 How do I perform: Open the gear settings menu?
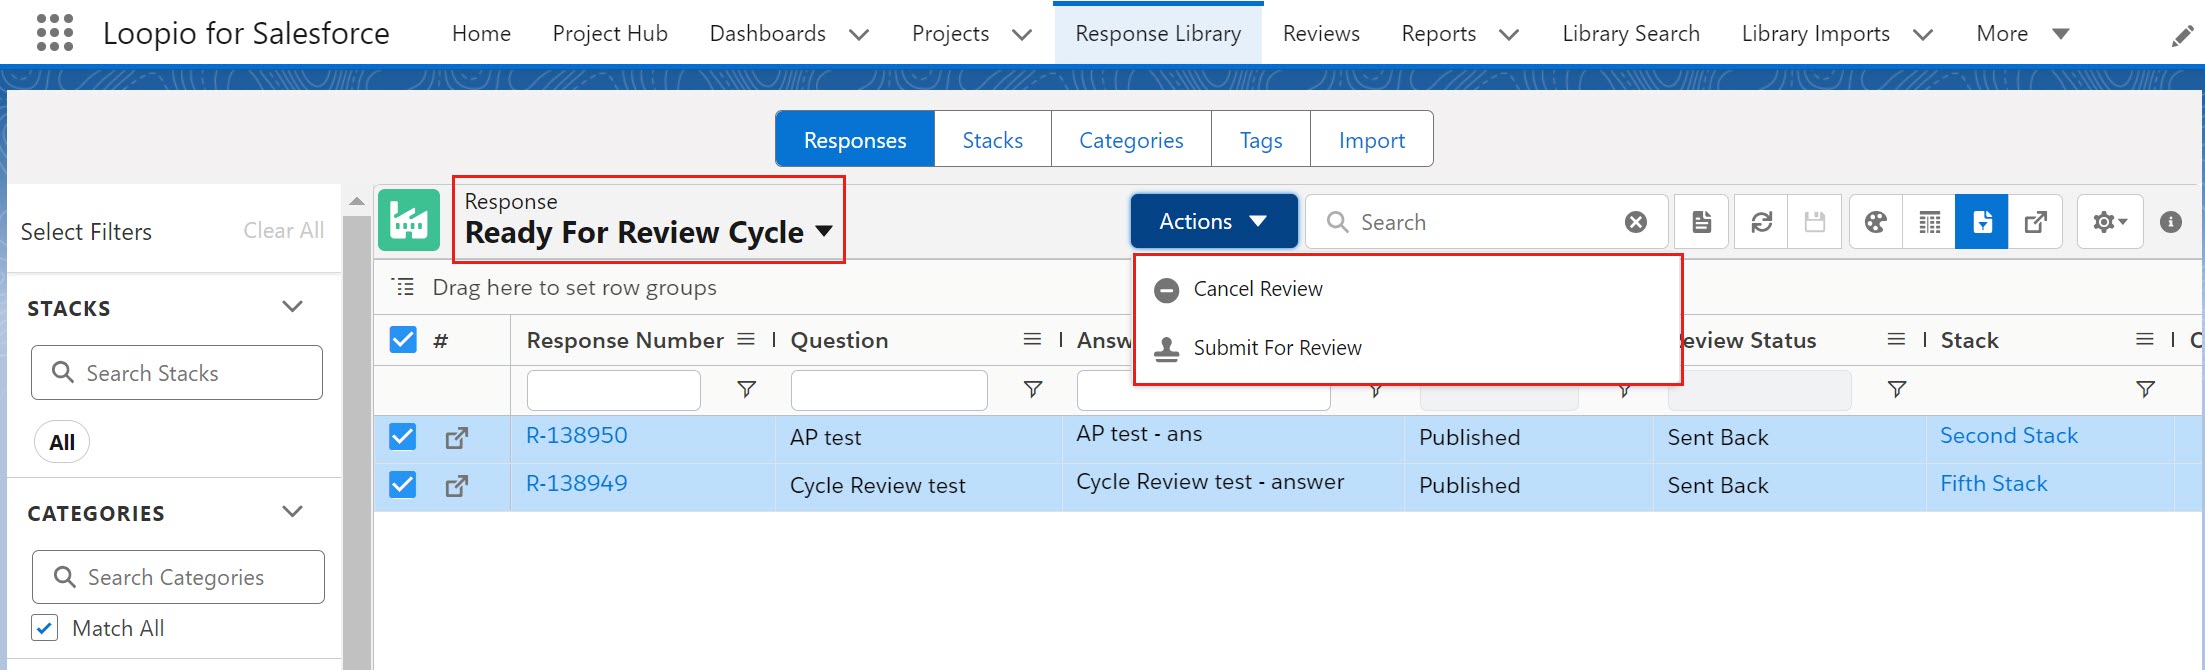coord(2110,222)
